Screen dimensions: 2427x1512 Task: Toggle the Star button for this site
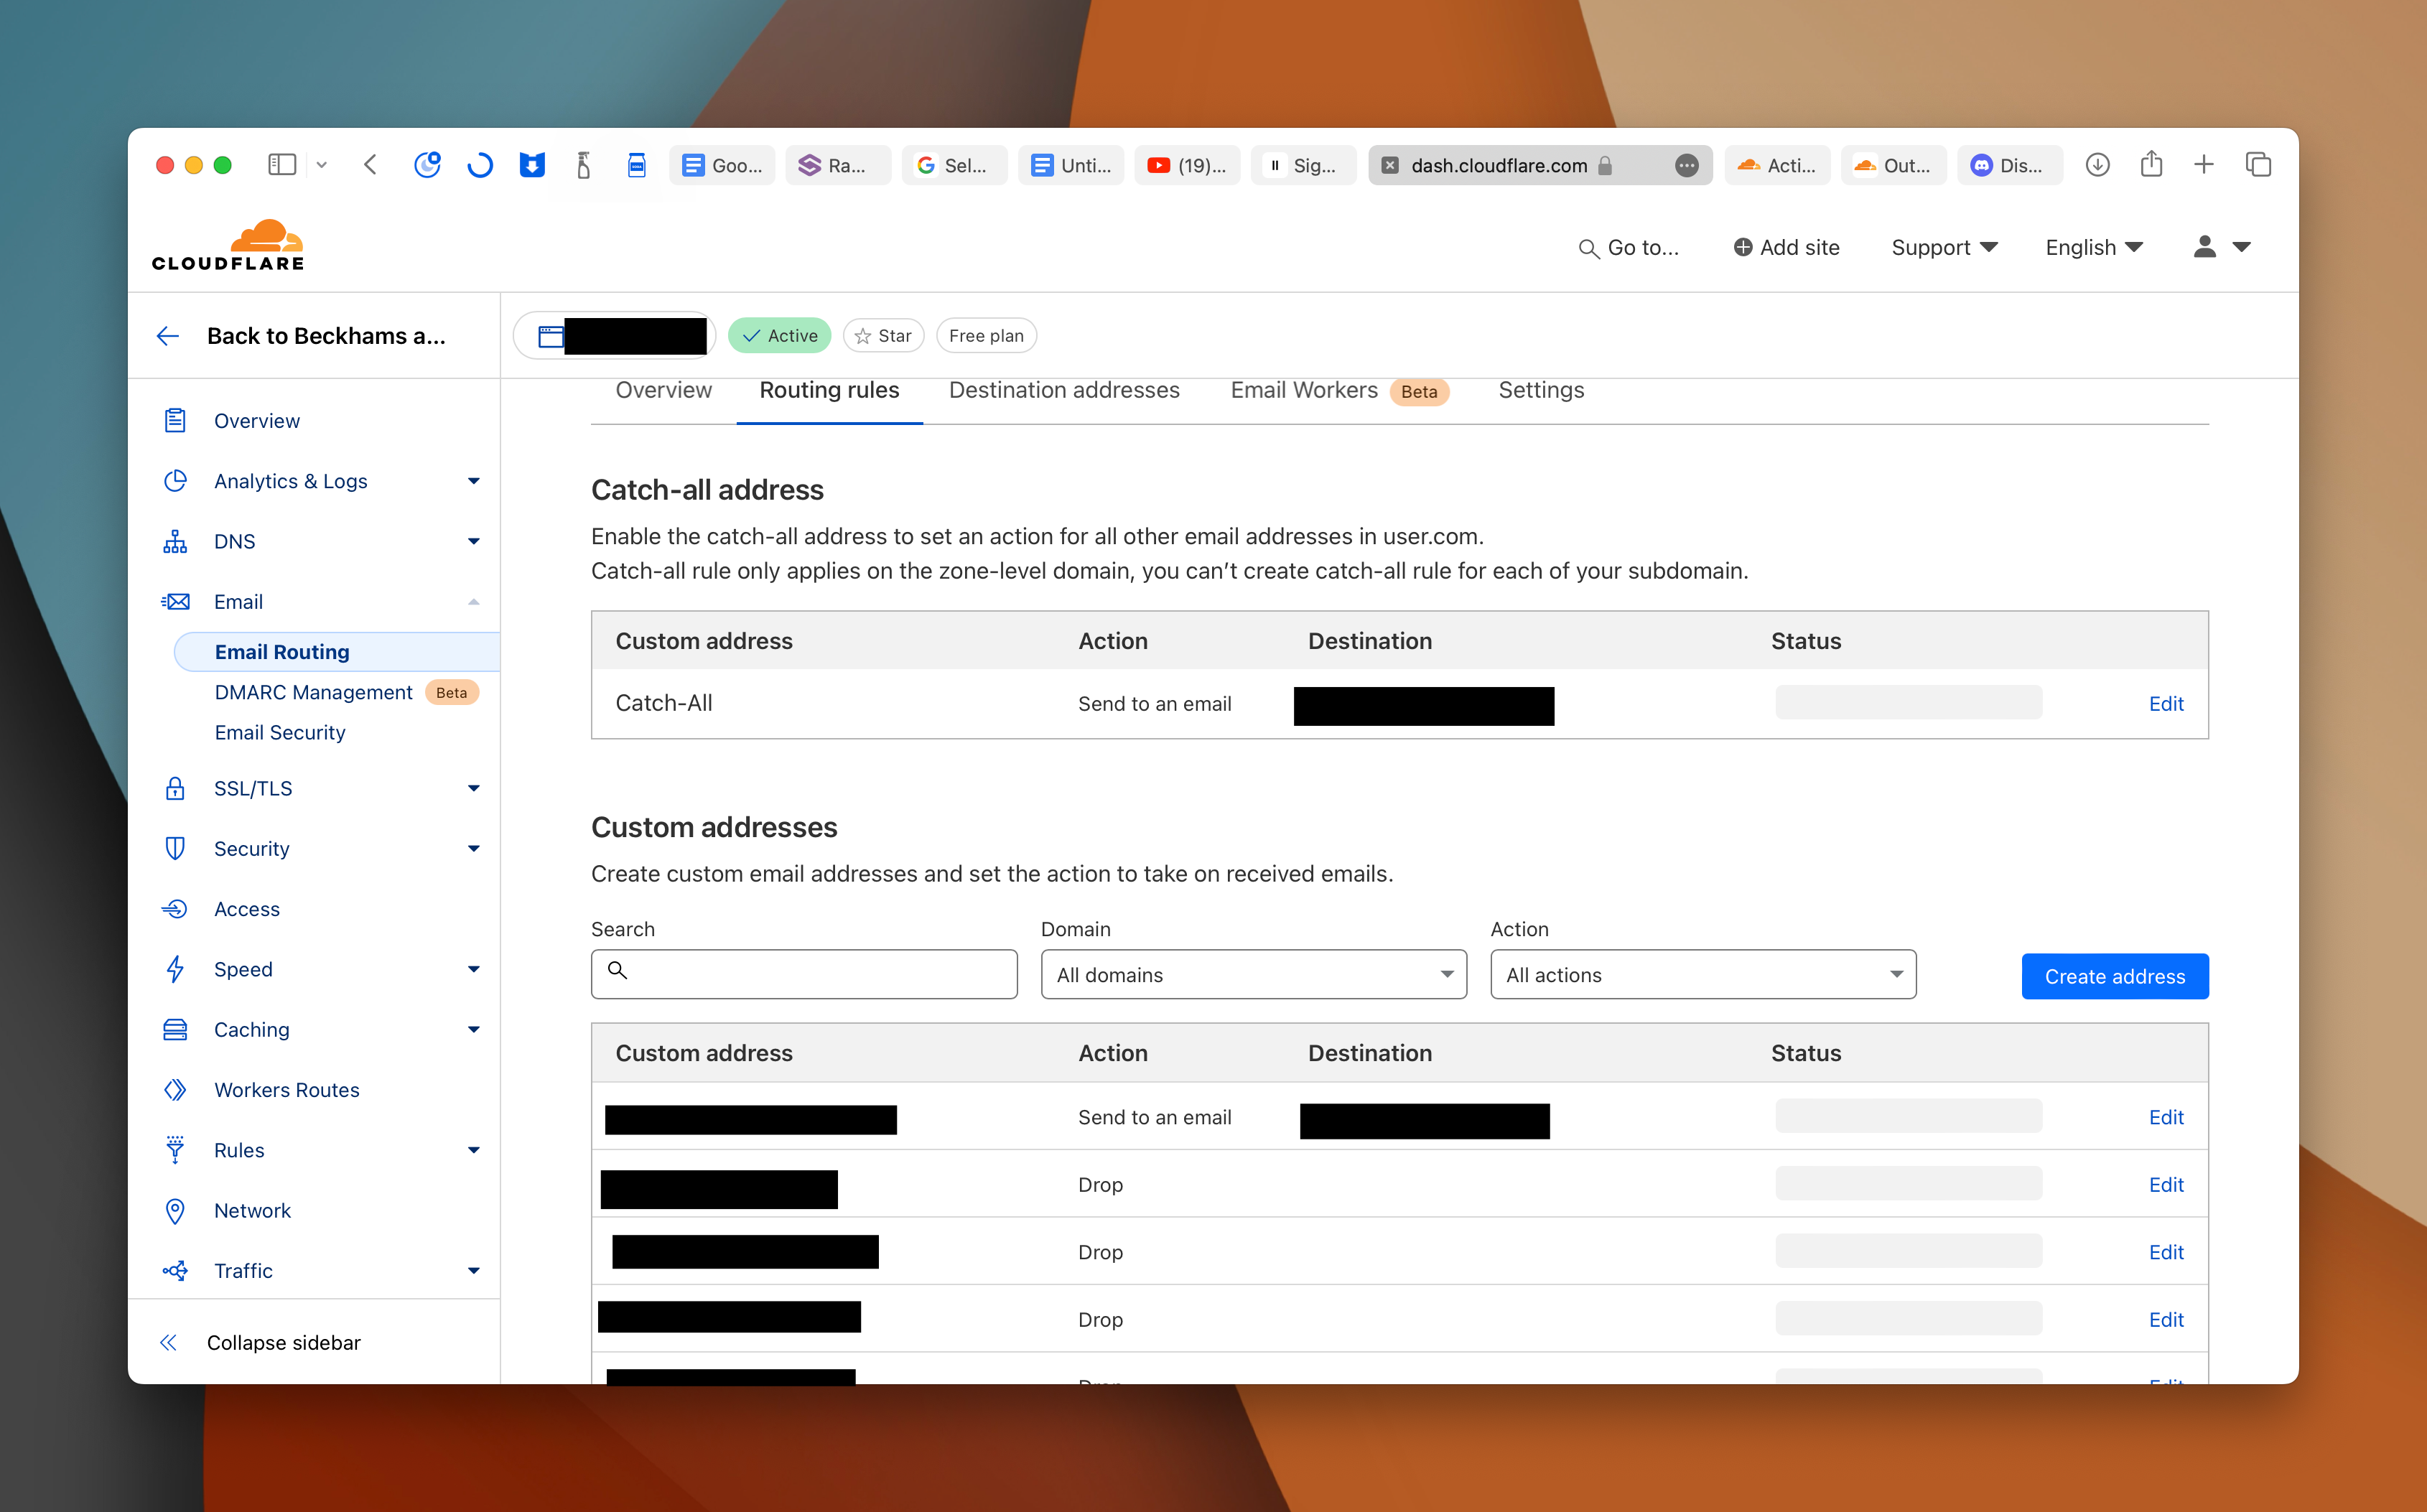pos(883,336)
